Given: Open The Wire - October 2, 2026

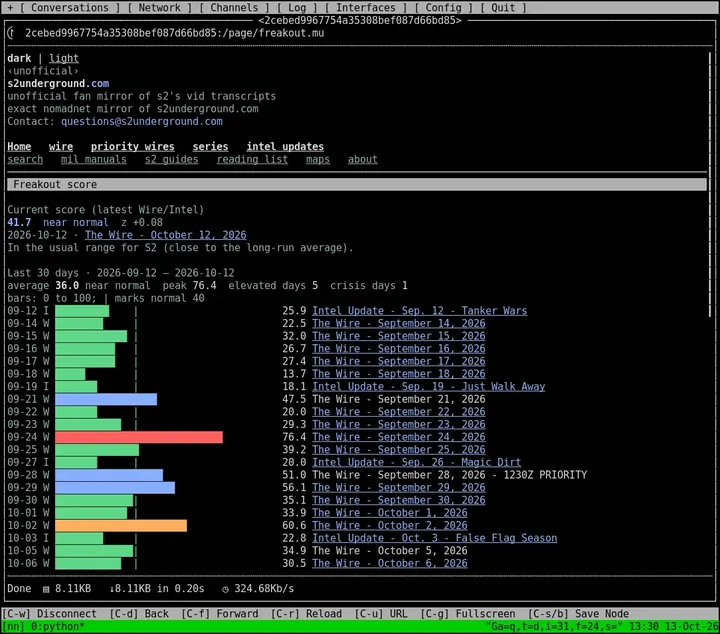Looking at the screenshot, I should click(x=390, y=525).
